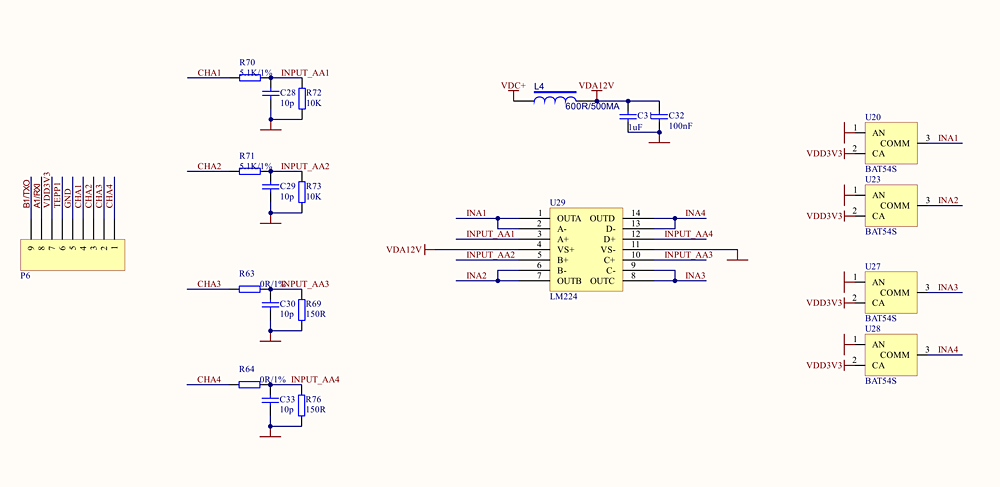Click the VDD3V3 label beside U27

[x=825, y=303]
